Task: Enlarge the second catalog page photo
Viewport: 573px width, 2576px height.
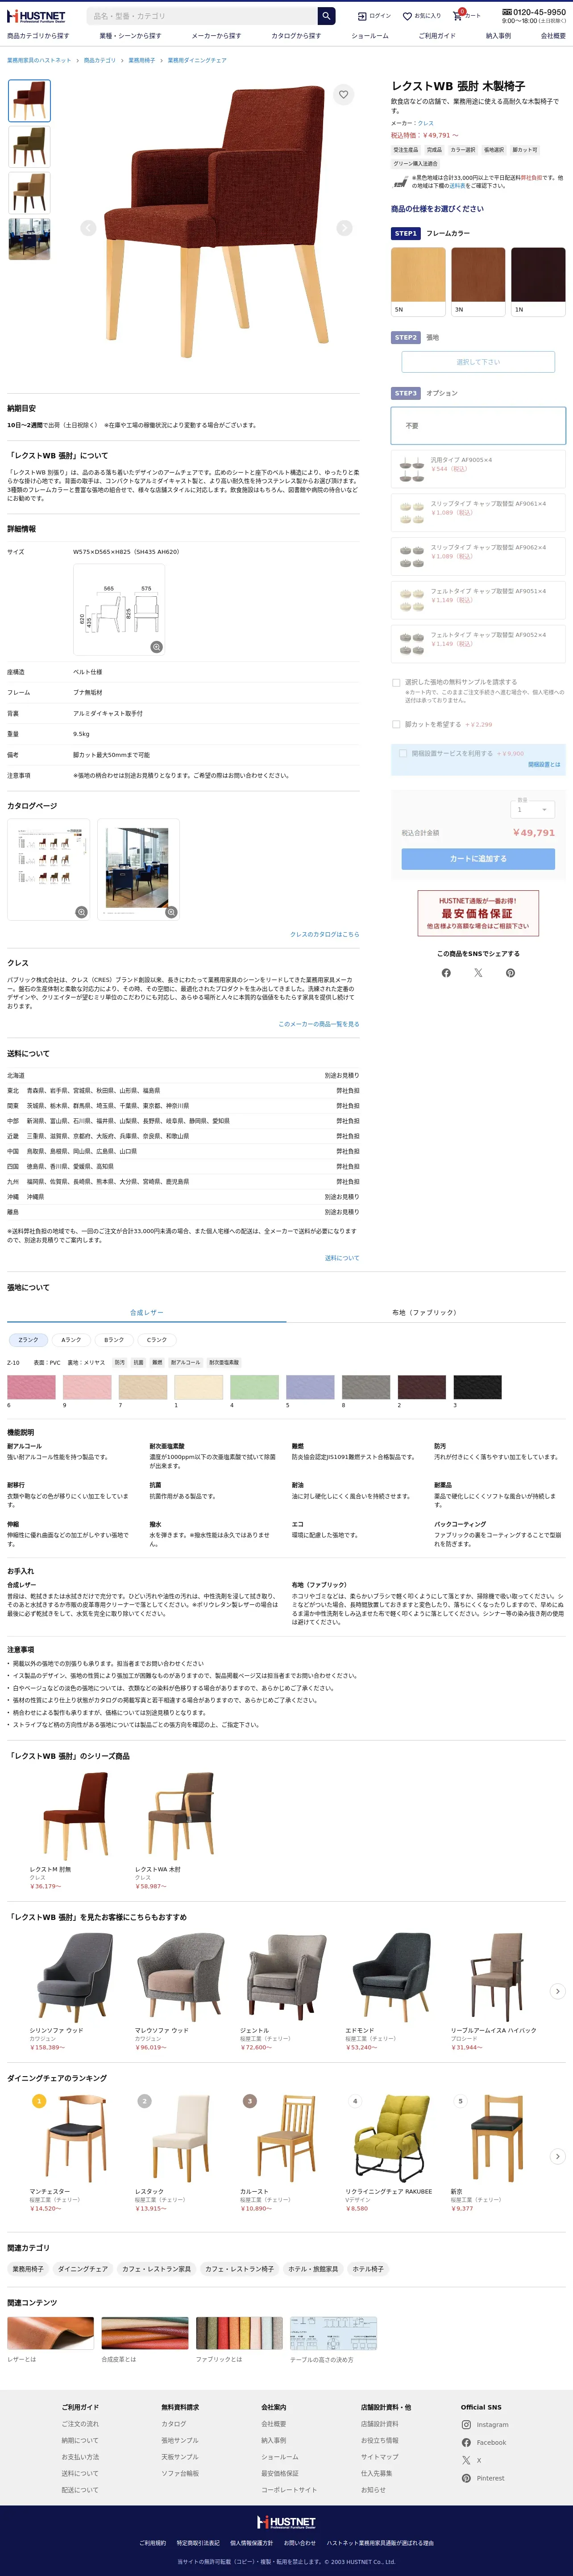Action: (171, 912)
